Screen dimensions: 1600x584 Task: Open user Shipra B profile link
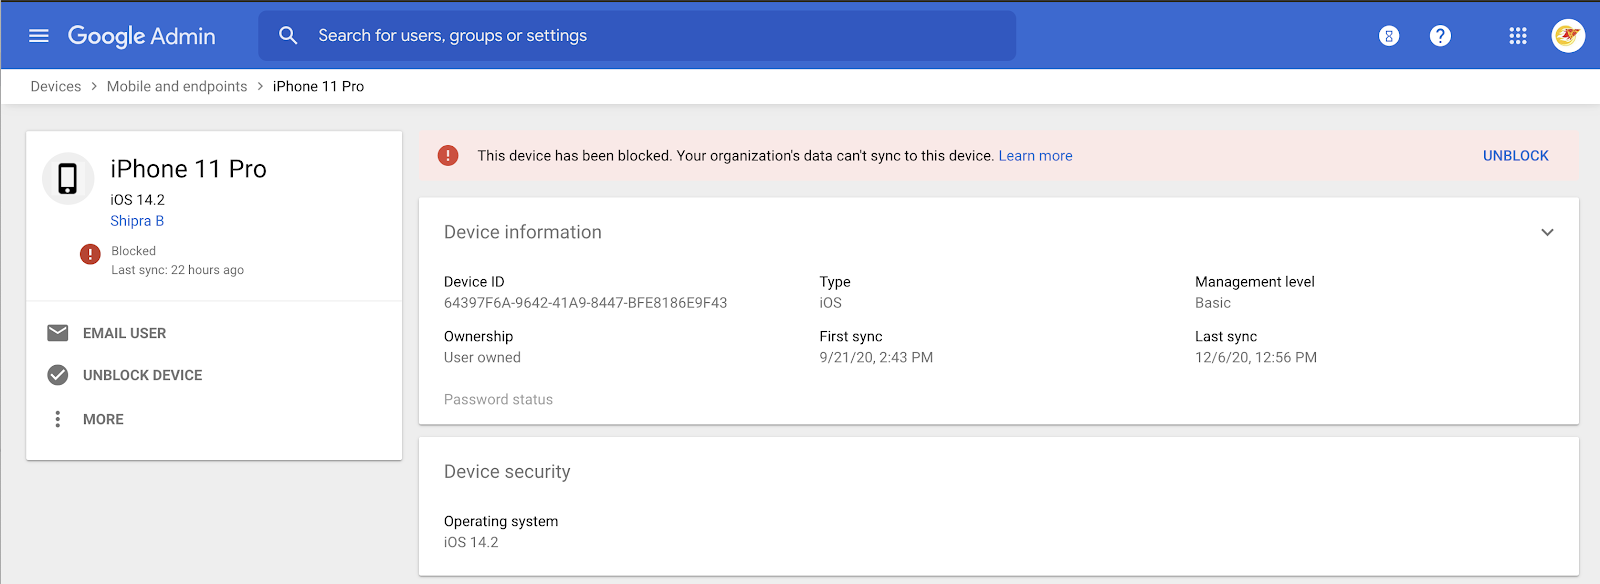(x=137, y=221)
